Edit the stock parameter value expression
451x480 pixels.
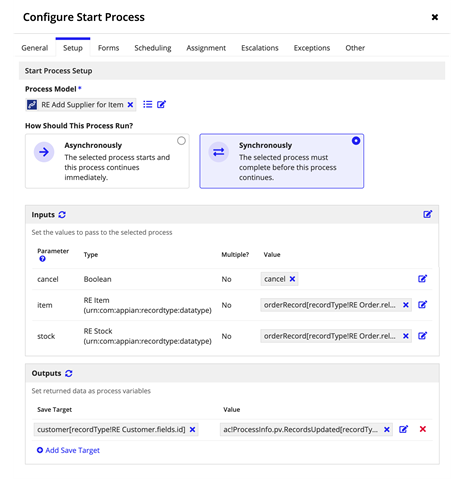pos(423,336)
